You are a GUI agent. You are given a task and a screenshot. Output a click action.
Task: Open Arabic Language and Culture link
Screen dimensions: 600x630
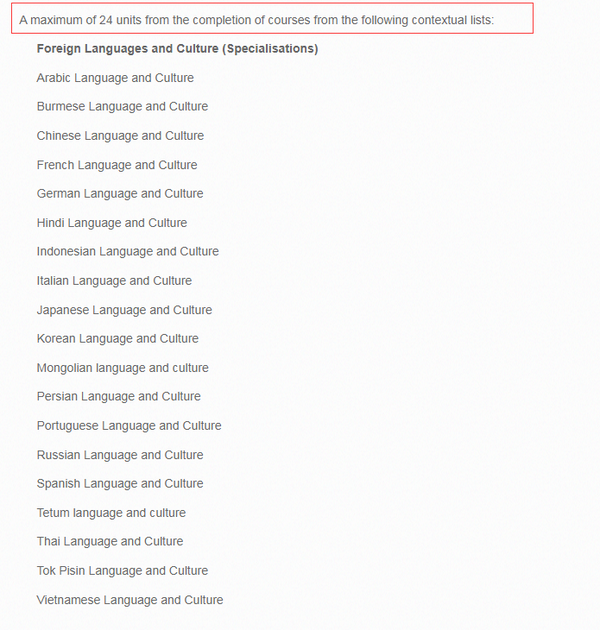coord(115,78)
